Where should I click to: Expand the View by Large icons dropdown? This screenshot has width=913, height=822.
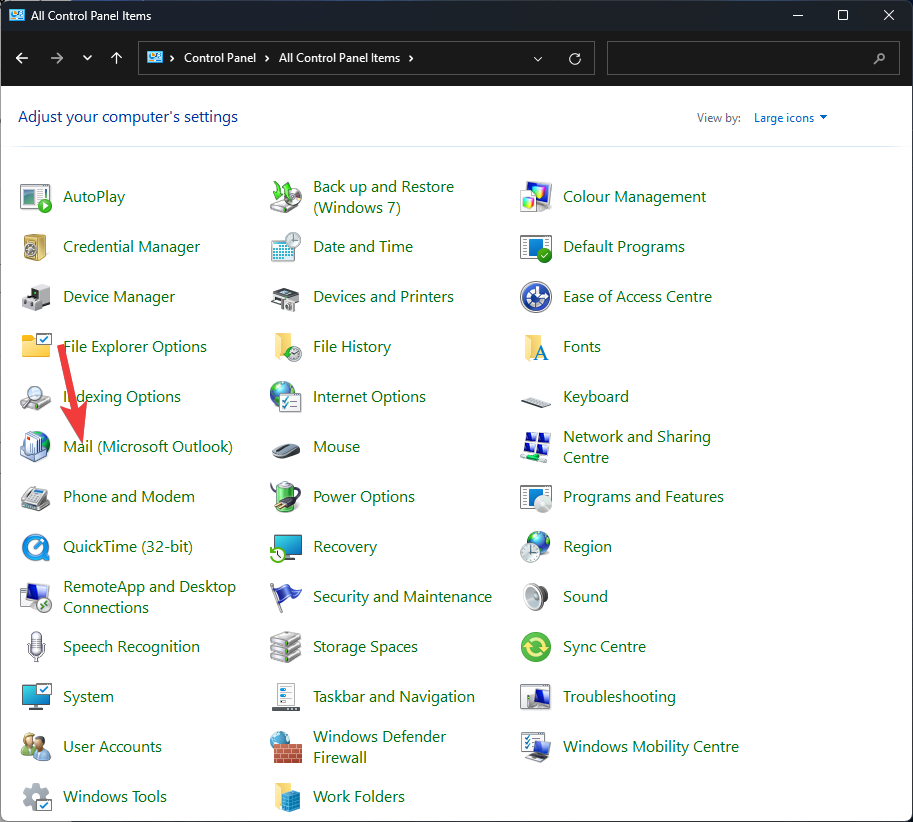(790, 118)
